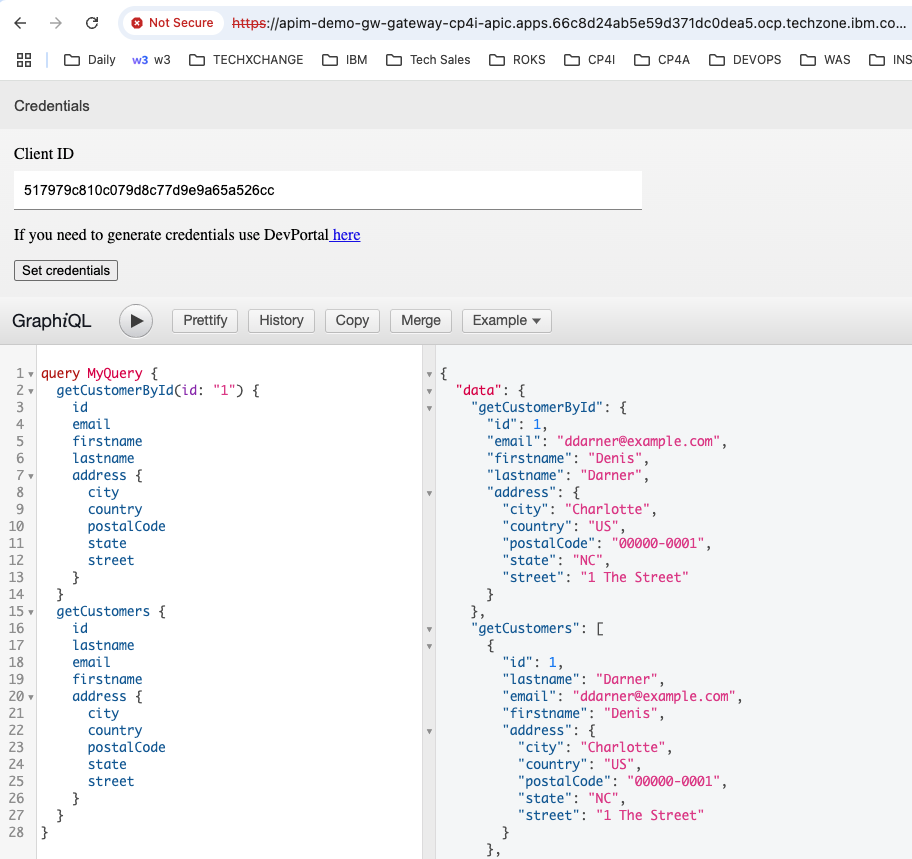Open the w3 bookmark
912x859 pixels.
click(x=151, y=60)
